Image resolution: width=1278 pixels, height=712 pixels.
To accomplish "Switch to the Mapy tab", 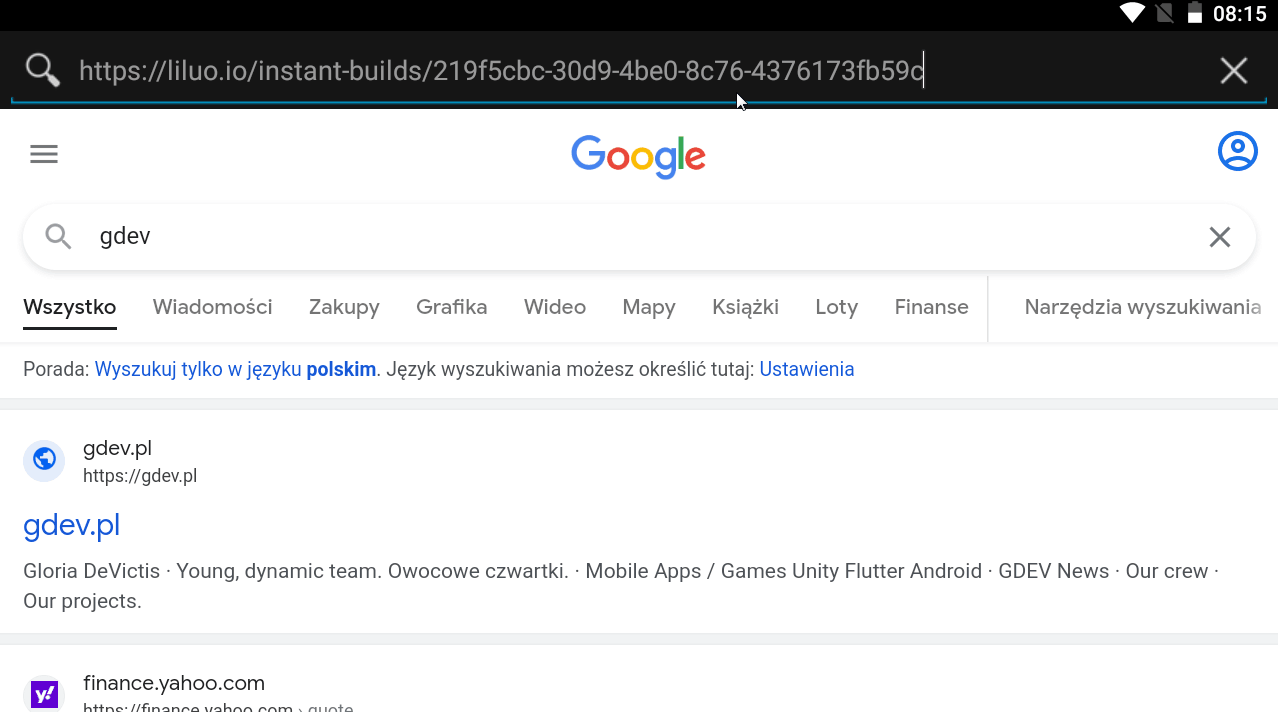I will click(649, 307).
